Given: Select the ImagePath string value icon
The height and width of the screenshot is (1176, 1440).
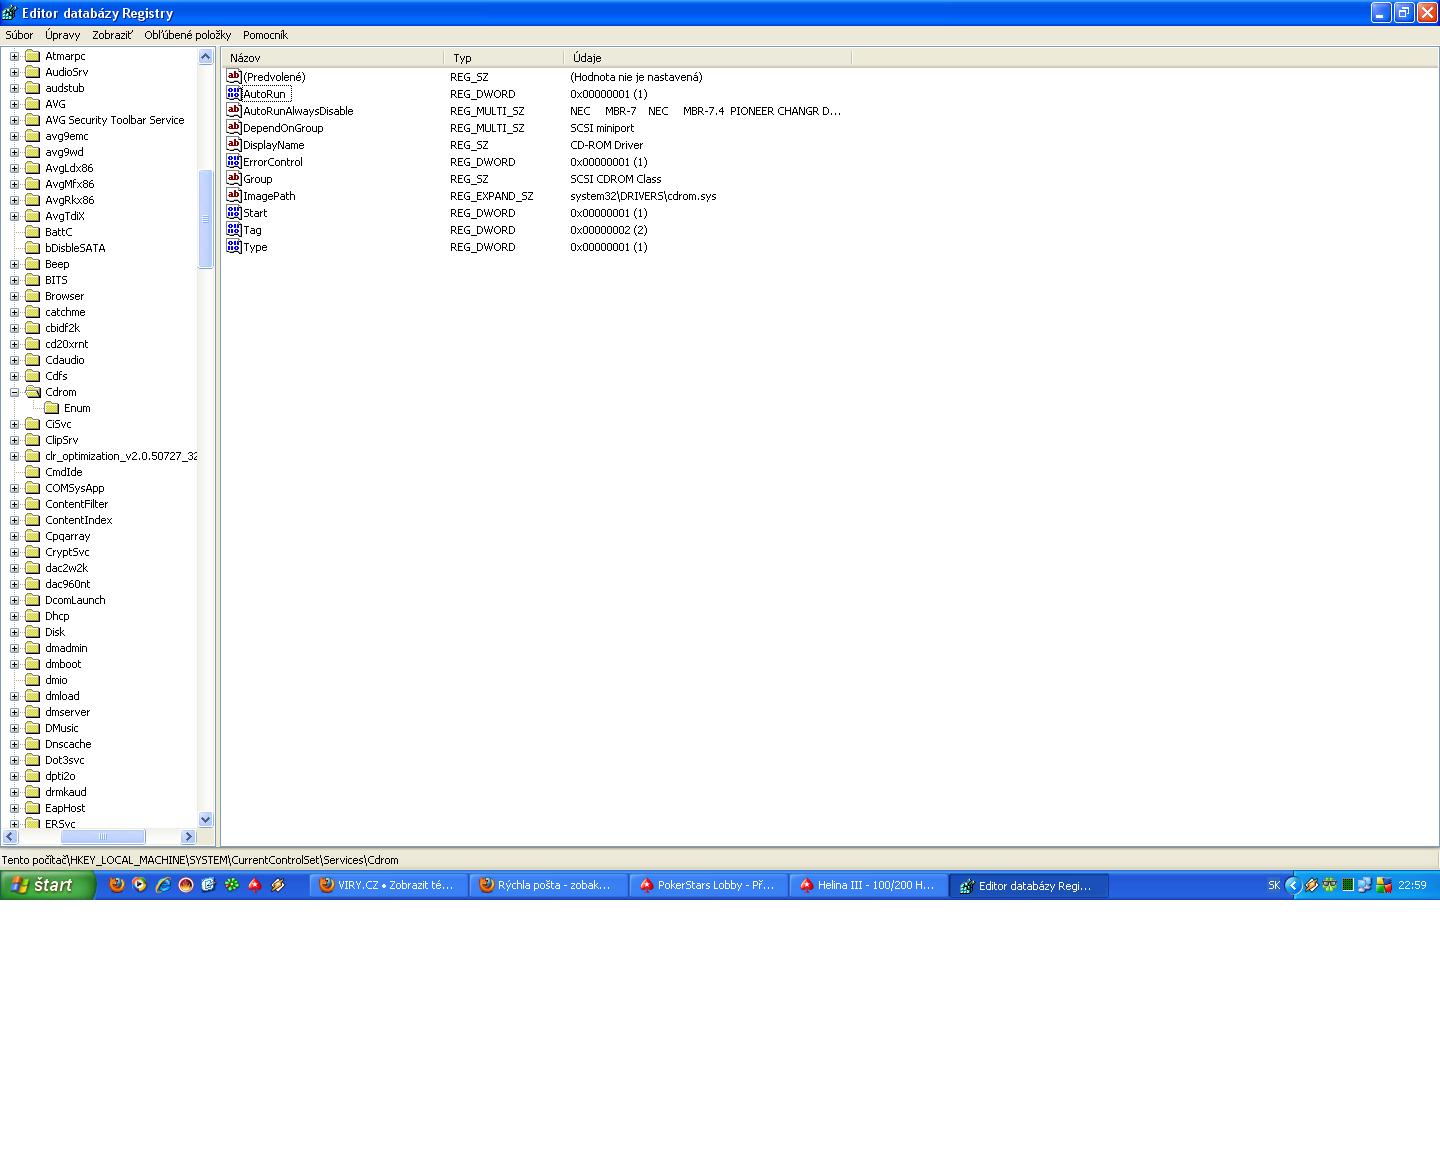Looking at the screenshot, I should (234, 196).
